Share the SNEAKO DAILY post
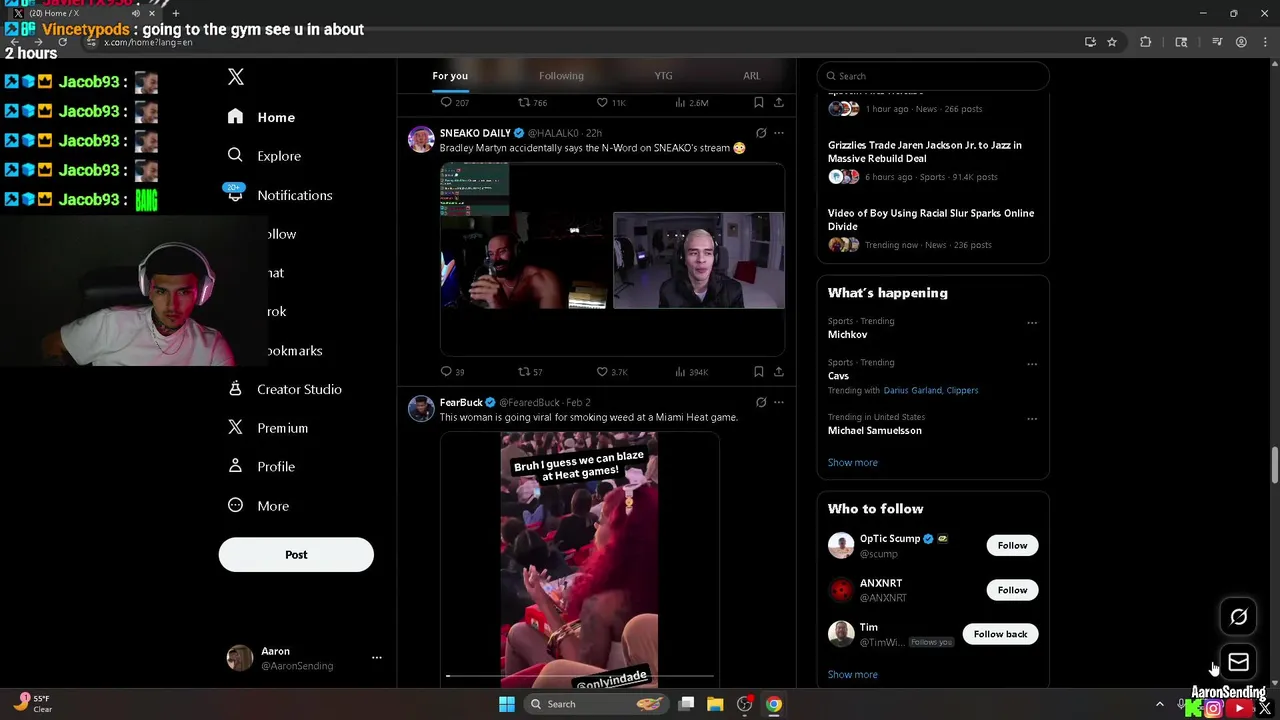 pyautogui.click(x=779, y=372)
